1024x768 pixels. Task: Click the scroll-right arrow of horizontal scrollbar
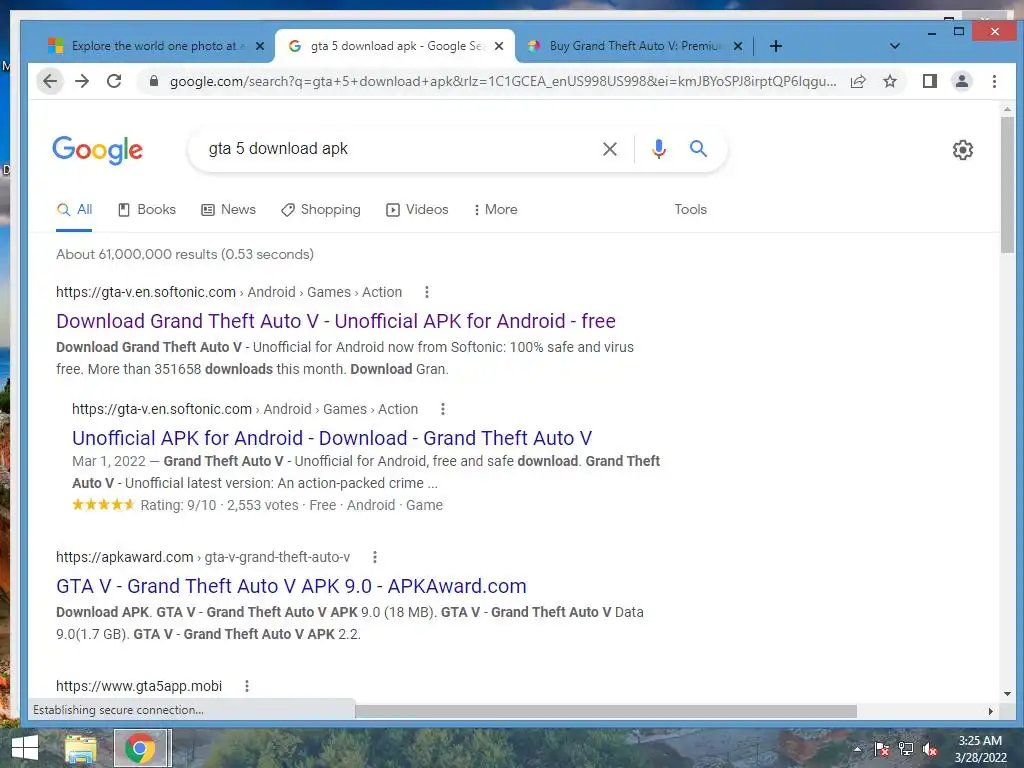[x=990, y=711]
